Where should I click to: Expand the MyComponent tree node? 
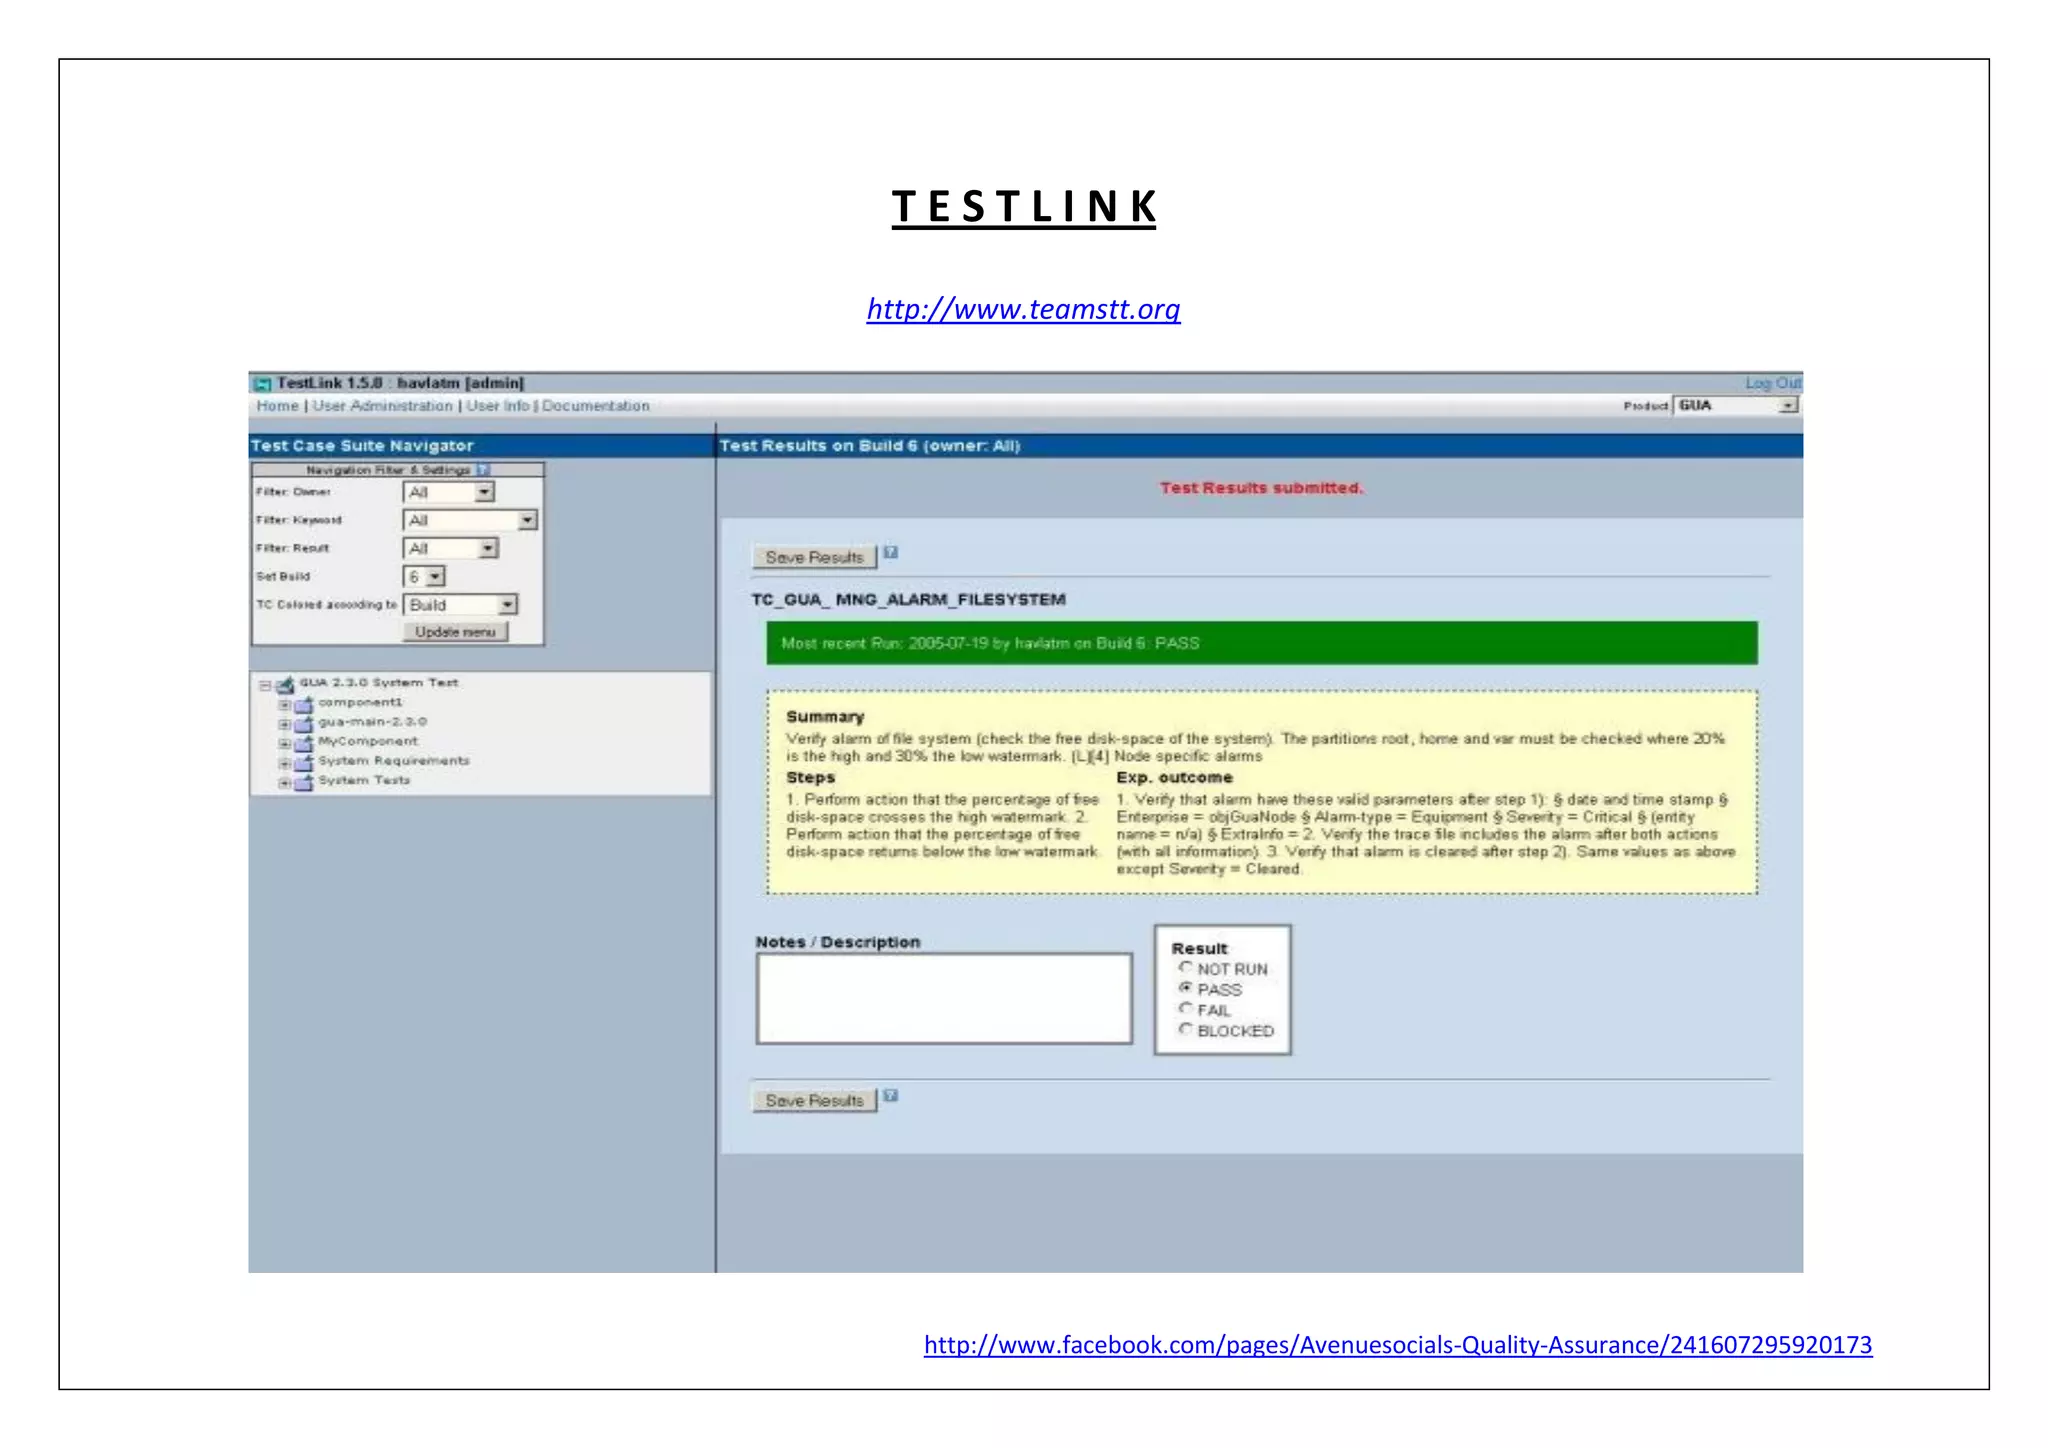tap(284, 744)
